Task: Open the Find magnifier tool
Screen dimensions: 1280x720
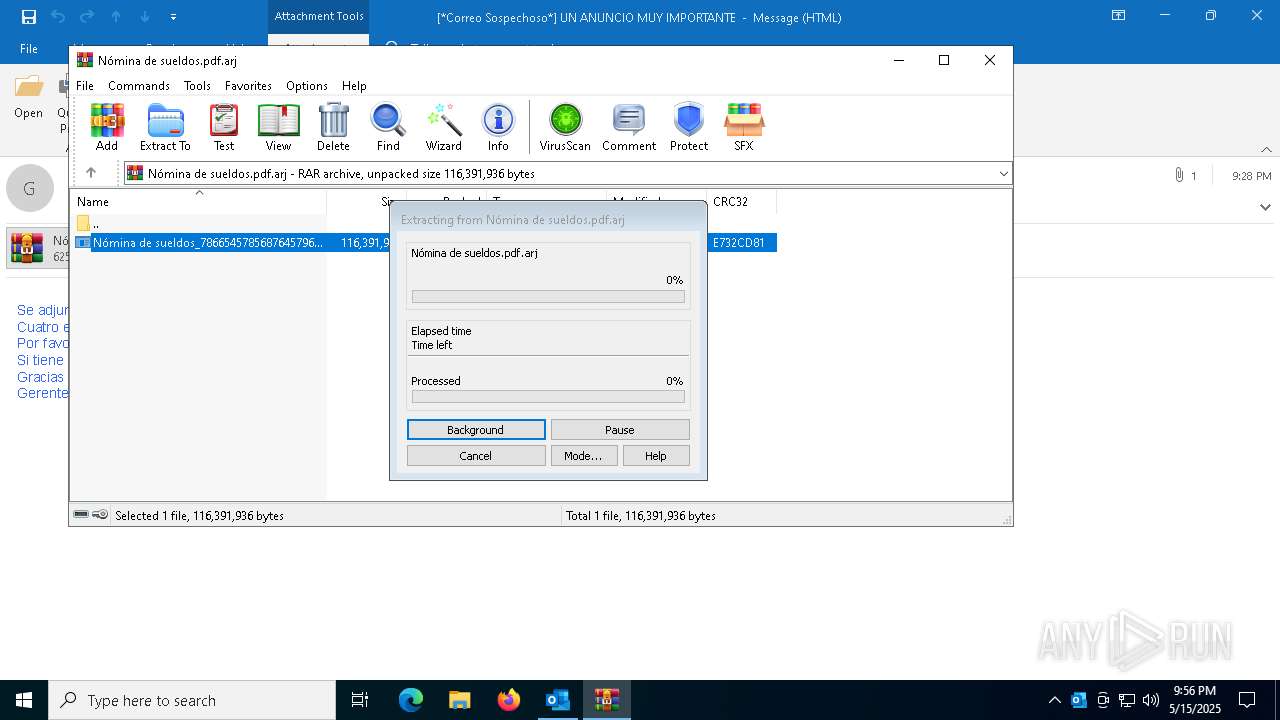Action: (388, 127)
